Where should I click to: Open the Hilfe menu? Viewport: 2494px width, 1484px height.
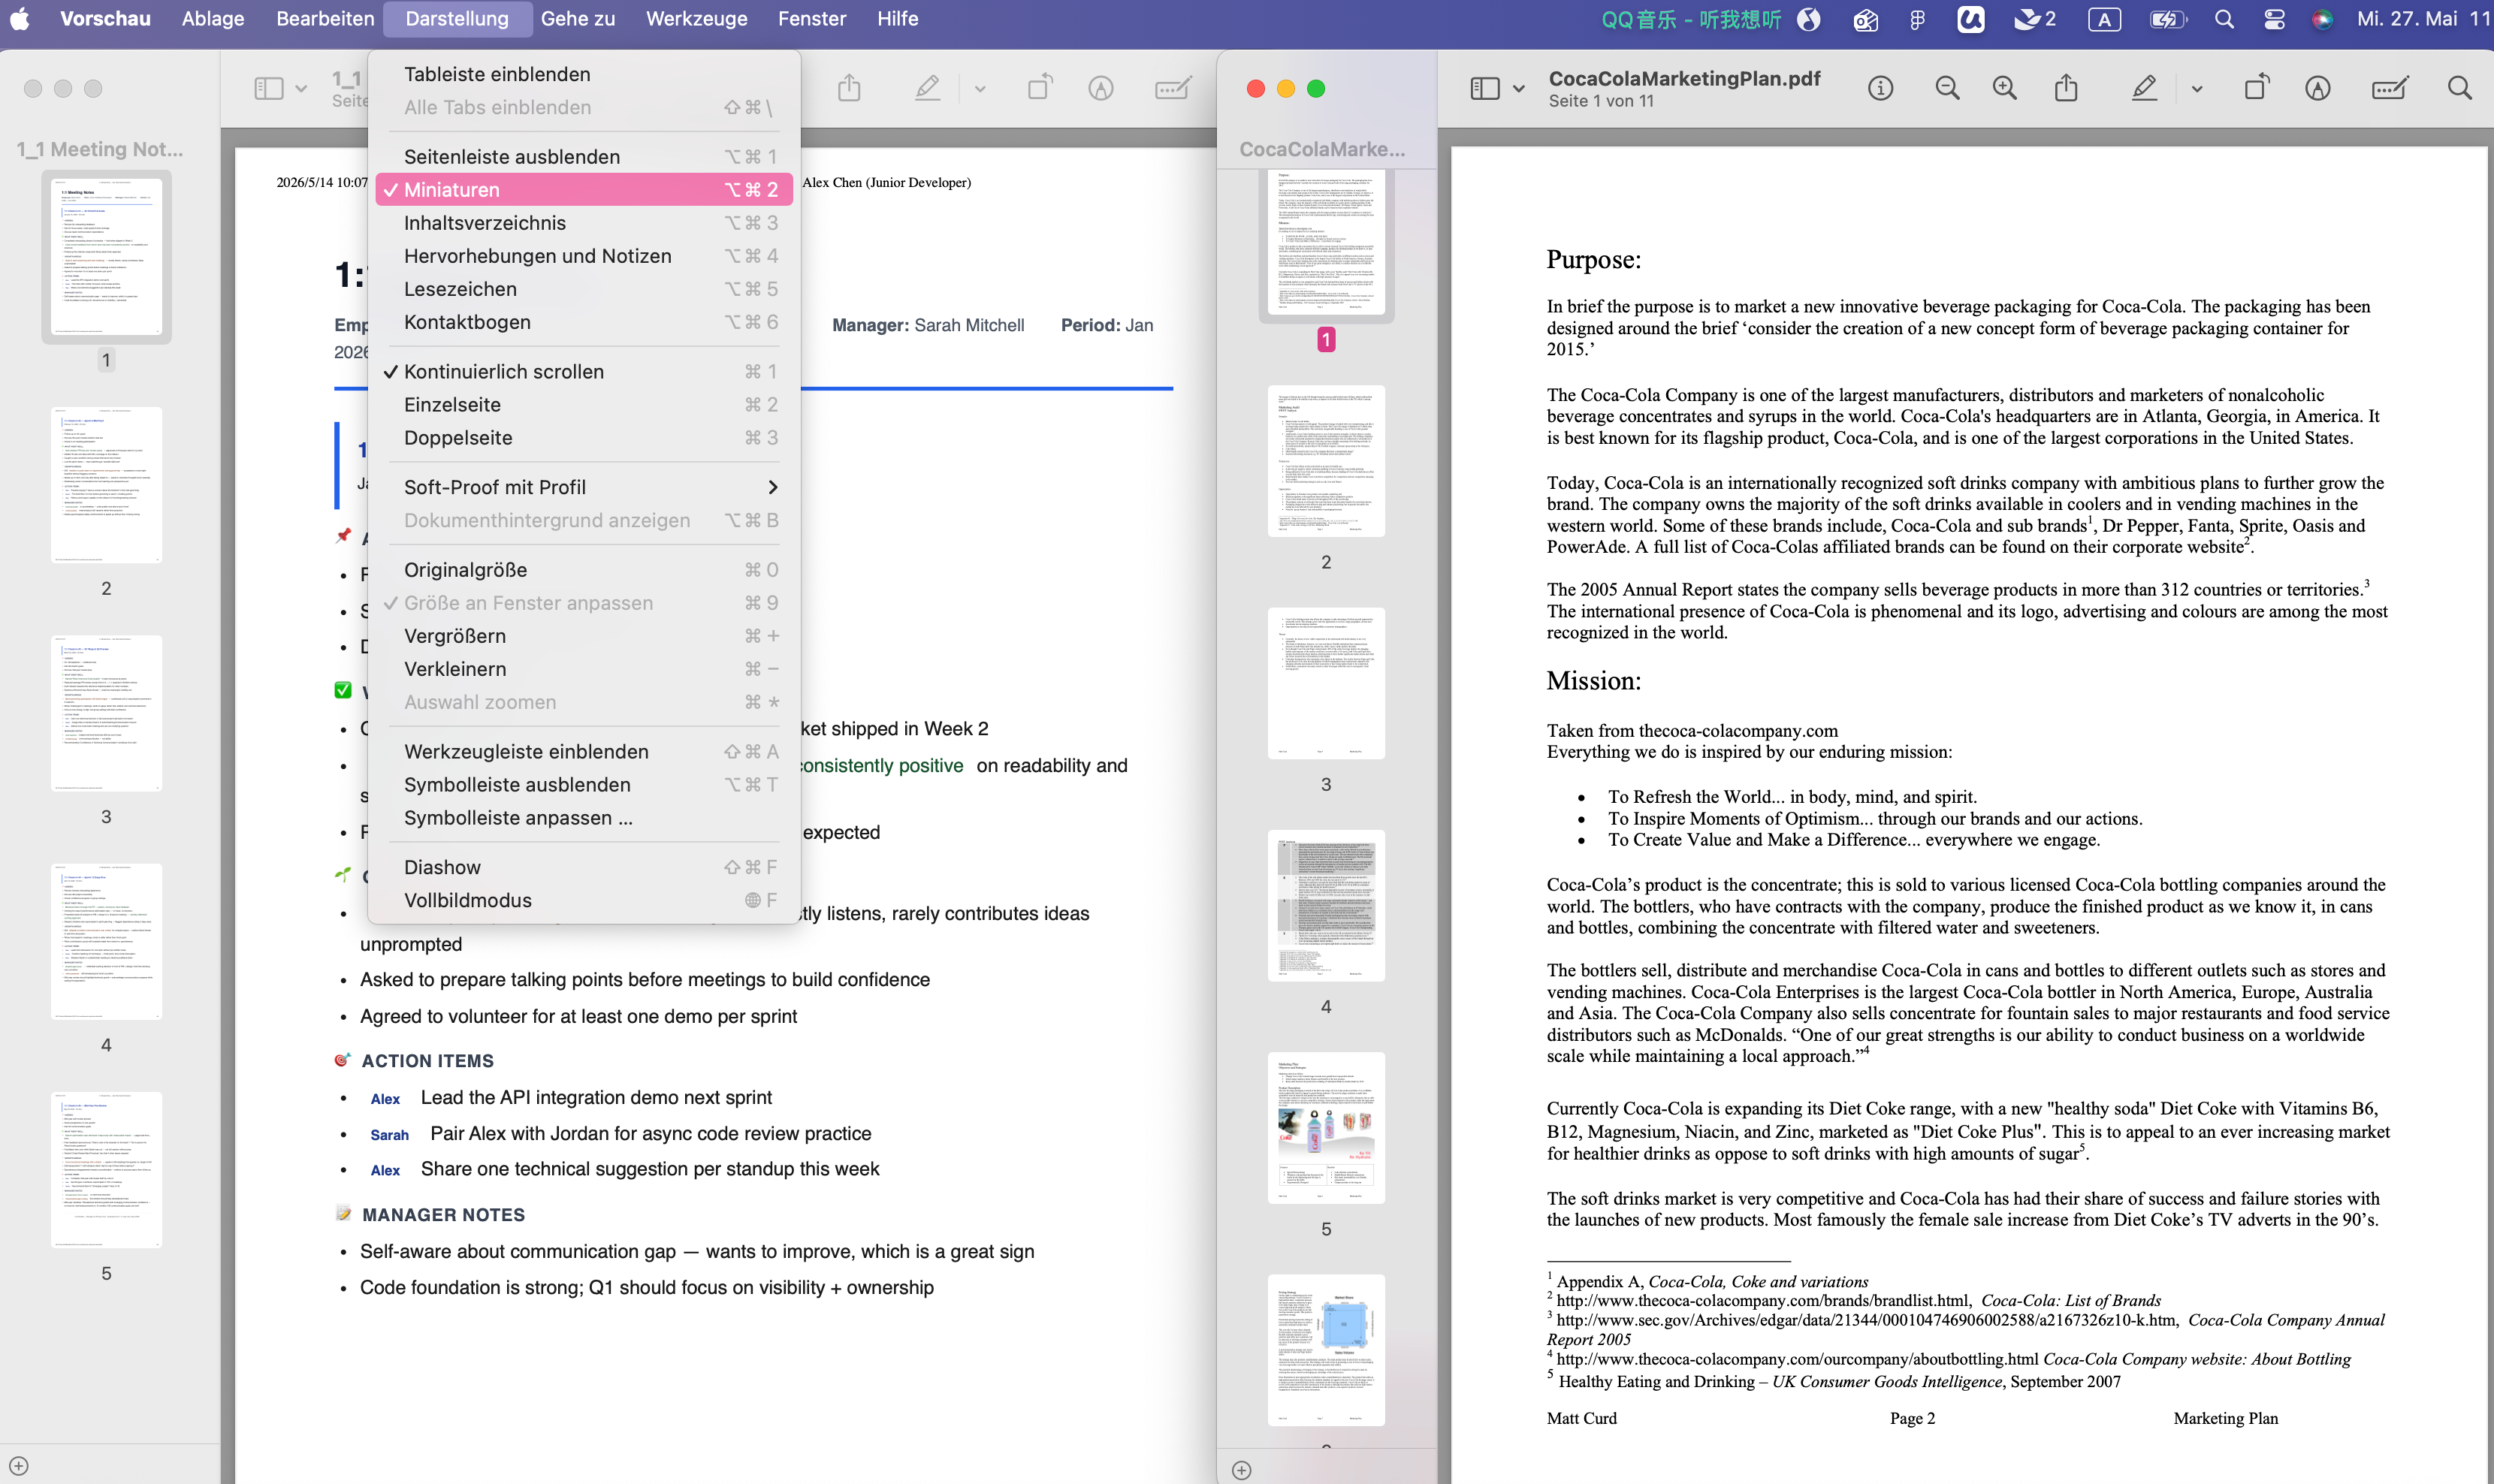(x=898, y=19)
